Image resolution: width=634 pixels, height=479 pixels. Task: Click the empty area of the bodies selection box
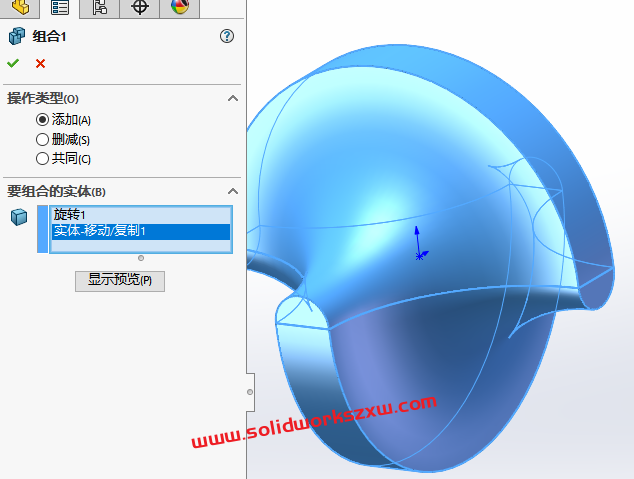pyautogui.click(x=141, y=246)
